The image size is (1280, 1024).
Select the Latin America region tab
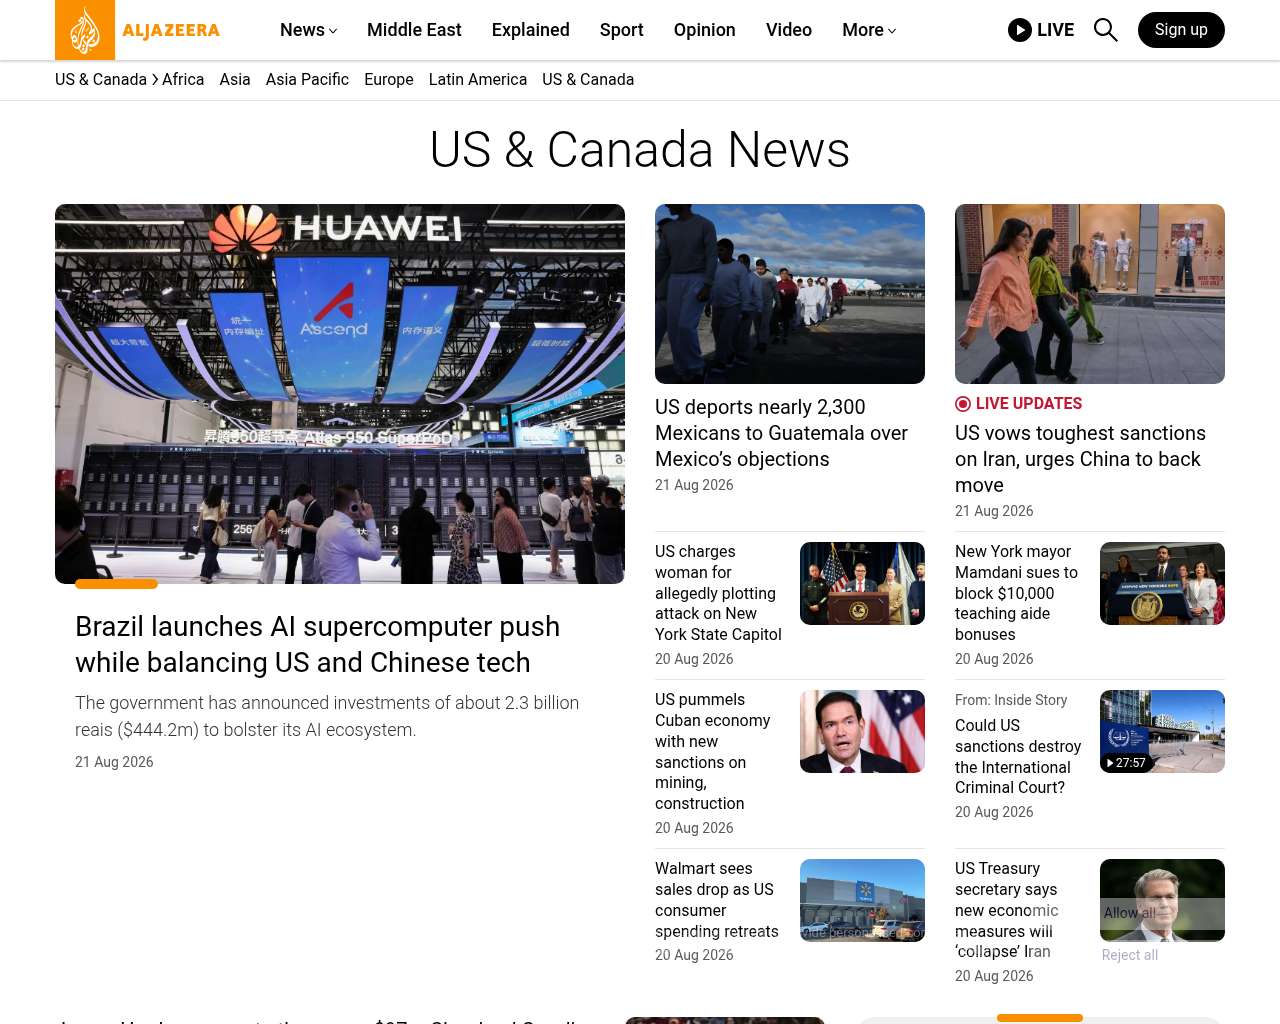pos(478,79)
